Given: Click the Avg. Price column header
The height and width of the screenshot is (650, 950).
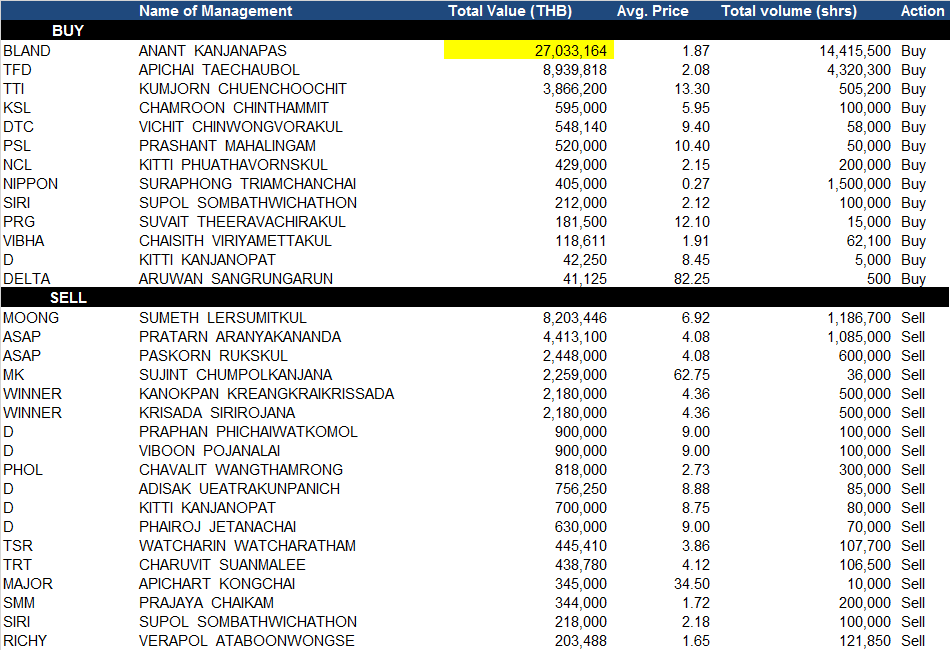Looking at the screenshot, I should pyautogui.click(x=653, y=11).
